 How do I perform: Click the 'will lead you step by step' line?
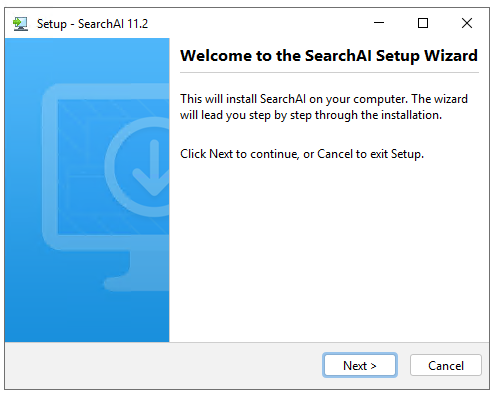click(311, 115)
